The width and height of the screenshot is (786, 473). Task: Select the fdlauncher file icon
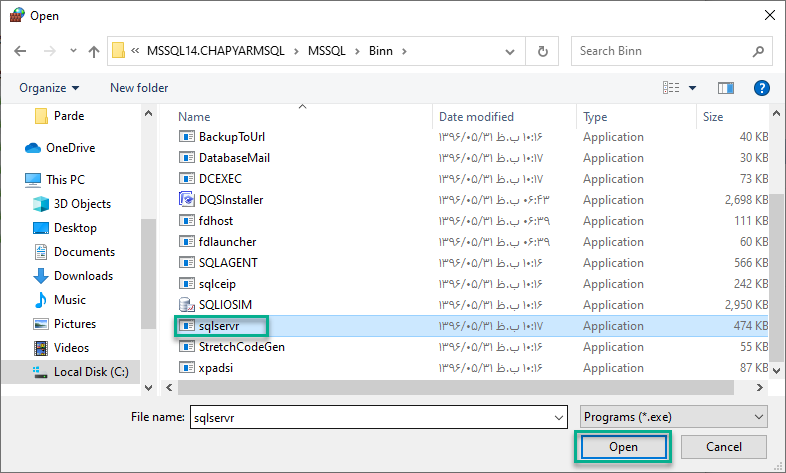[x=186, y=242]
